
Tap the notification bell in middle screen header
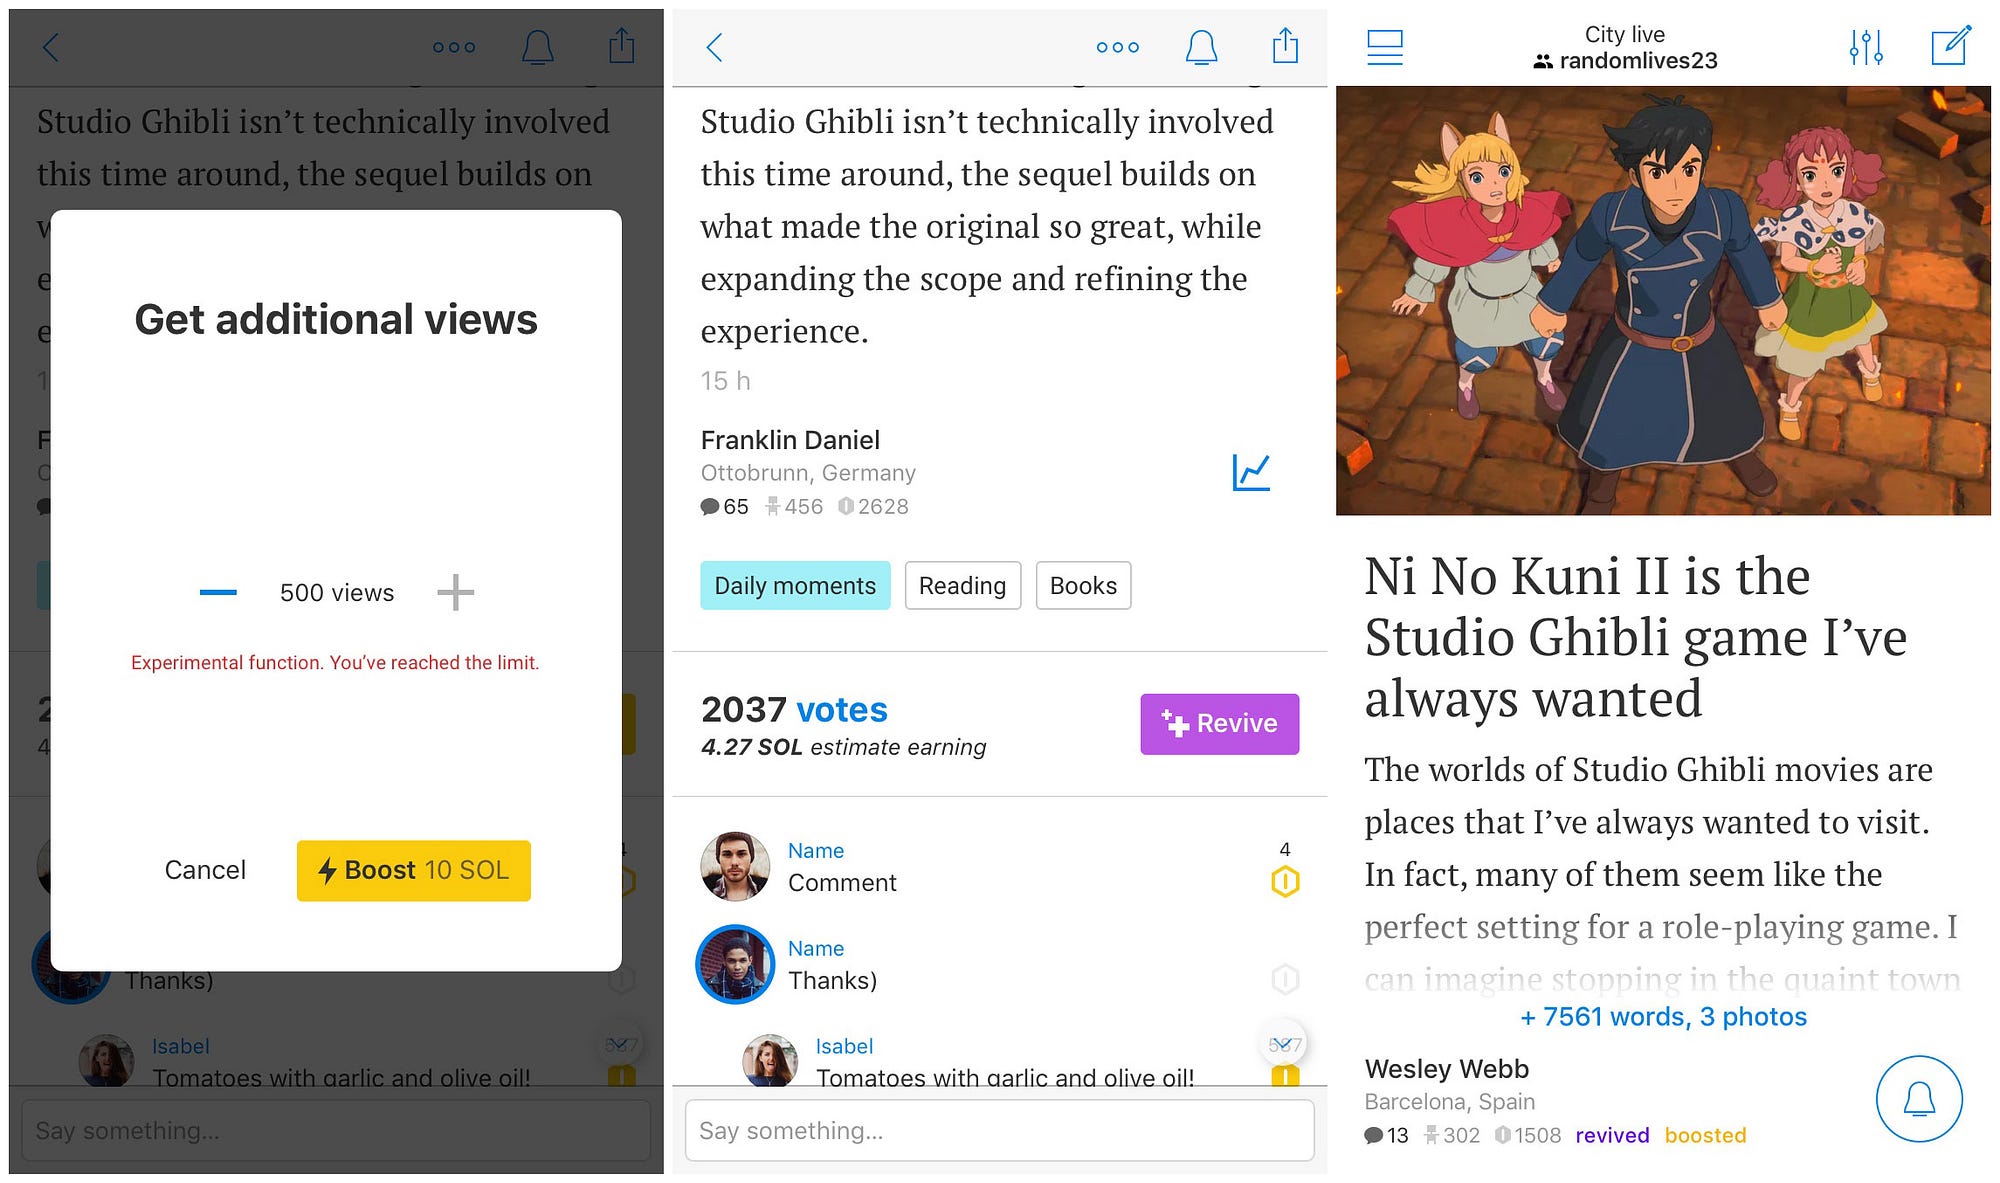point(1201,47)
